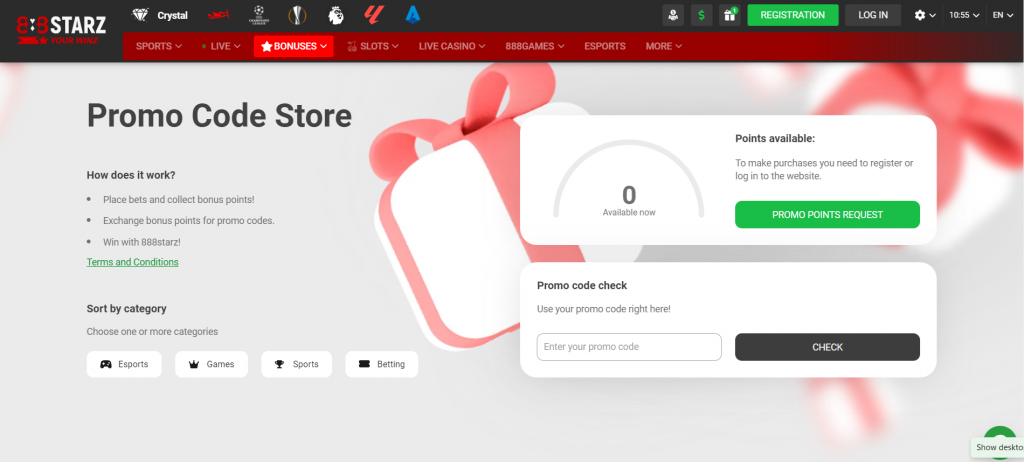Open the BONUSES menu
The height and width of the screenshot is (462, 1024).
(x=294, y=46)
